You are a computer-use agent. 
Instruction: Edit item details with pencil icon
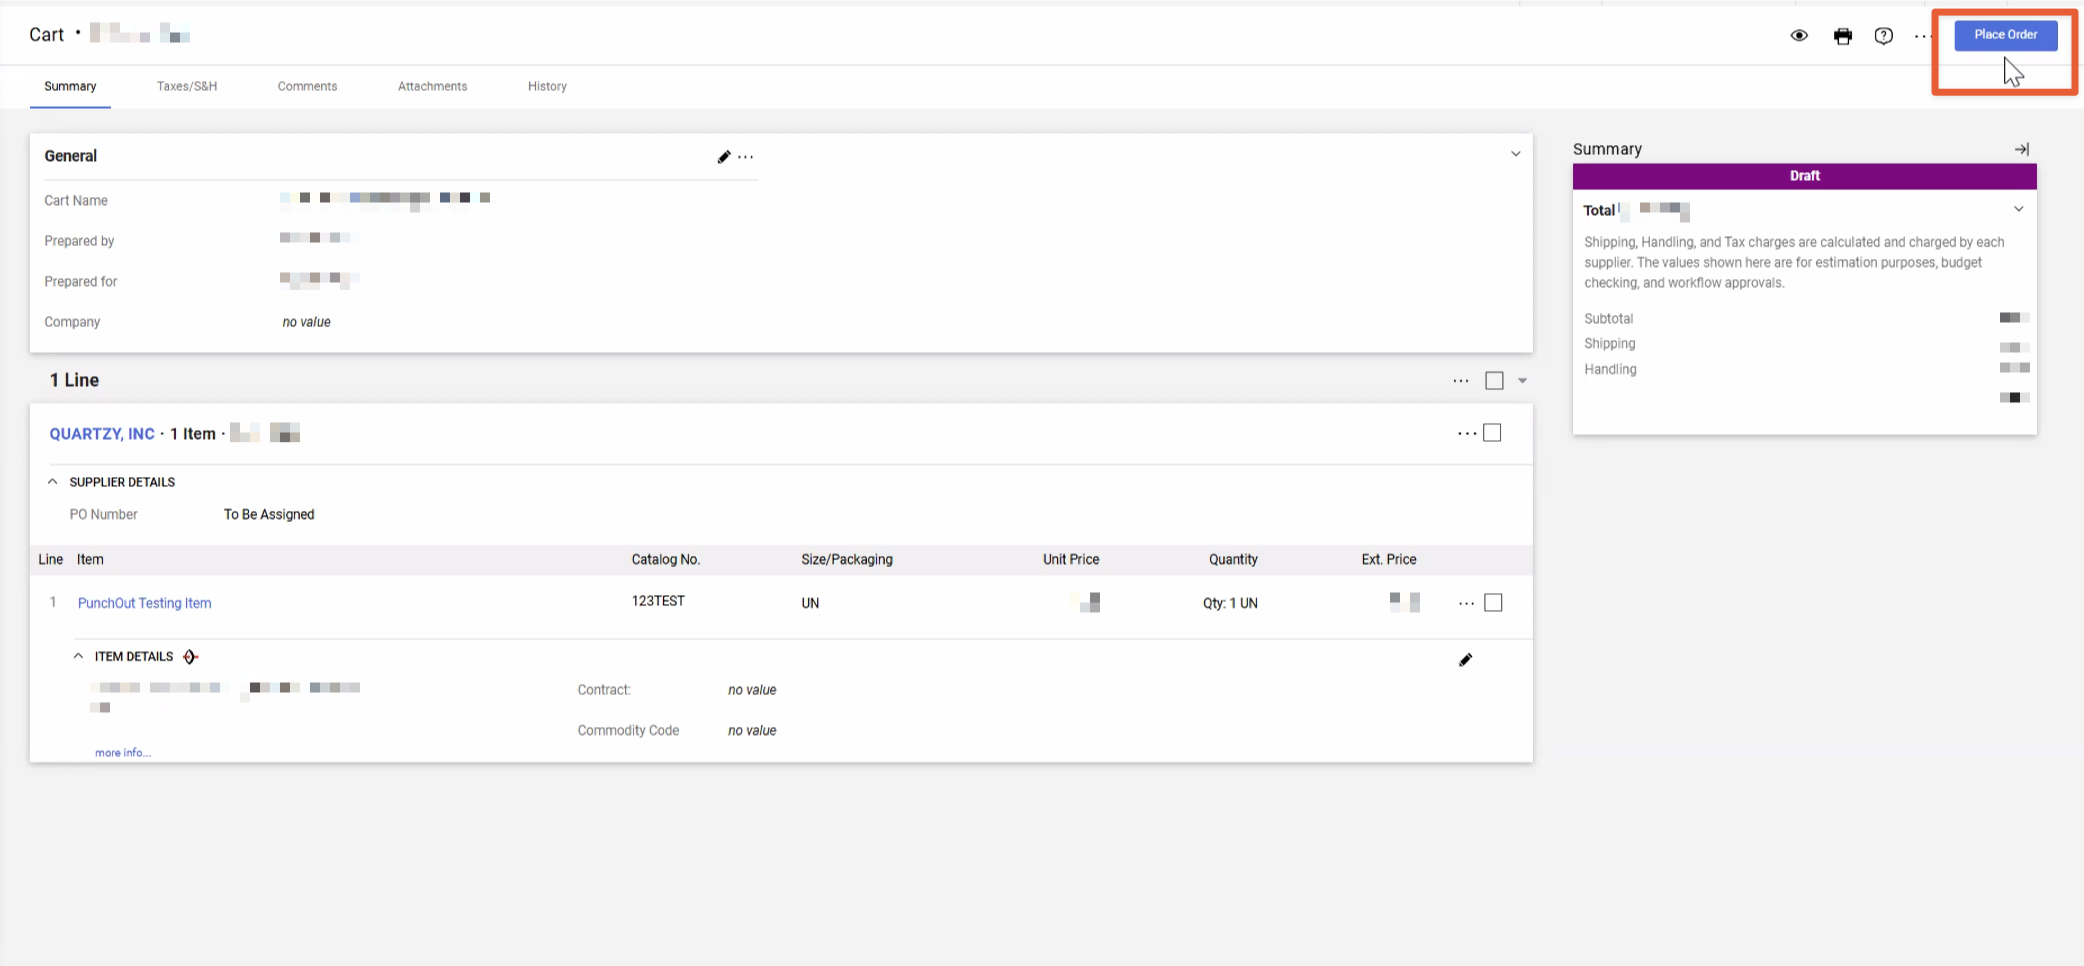[1465, 660]
